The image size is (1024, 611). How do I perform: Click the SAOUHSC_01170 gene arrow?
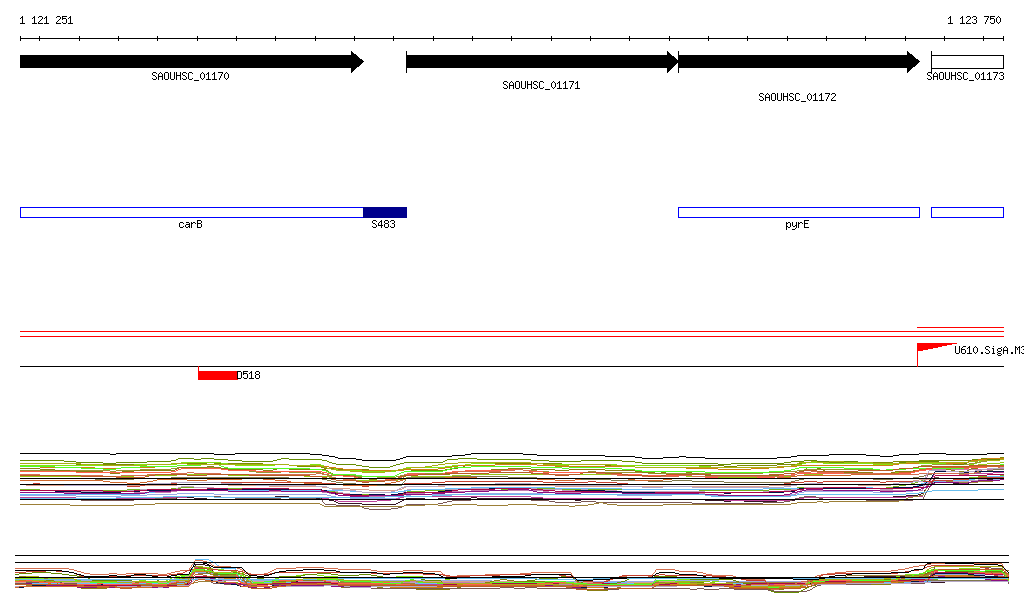(x=190, y=62)
